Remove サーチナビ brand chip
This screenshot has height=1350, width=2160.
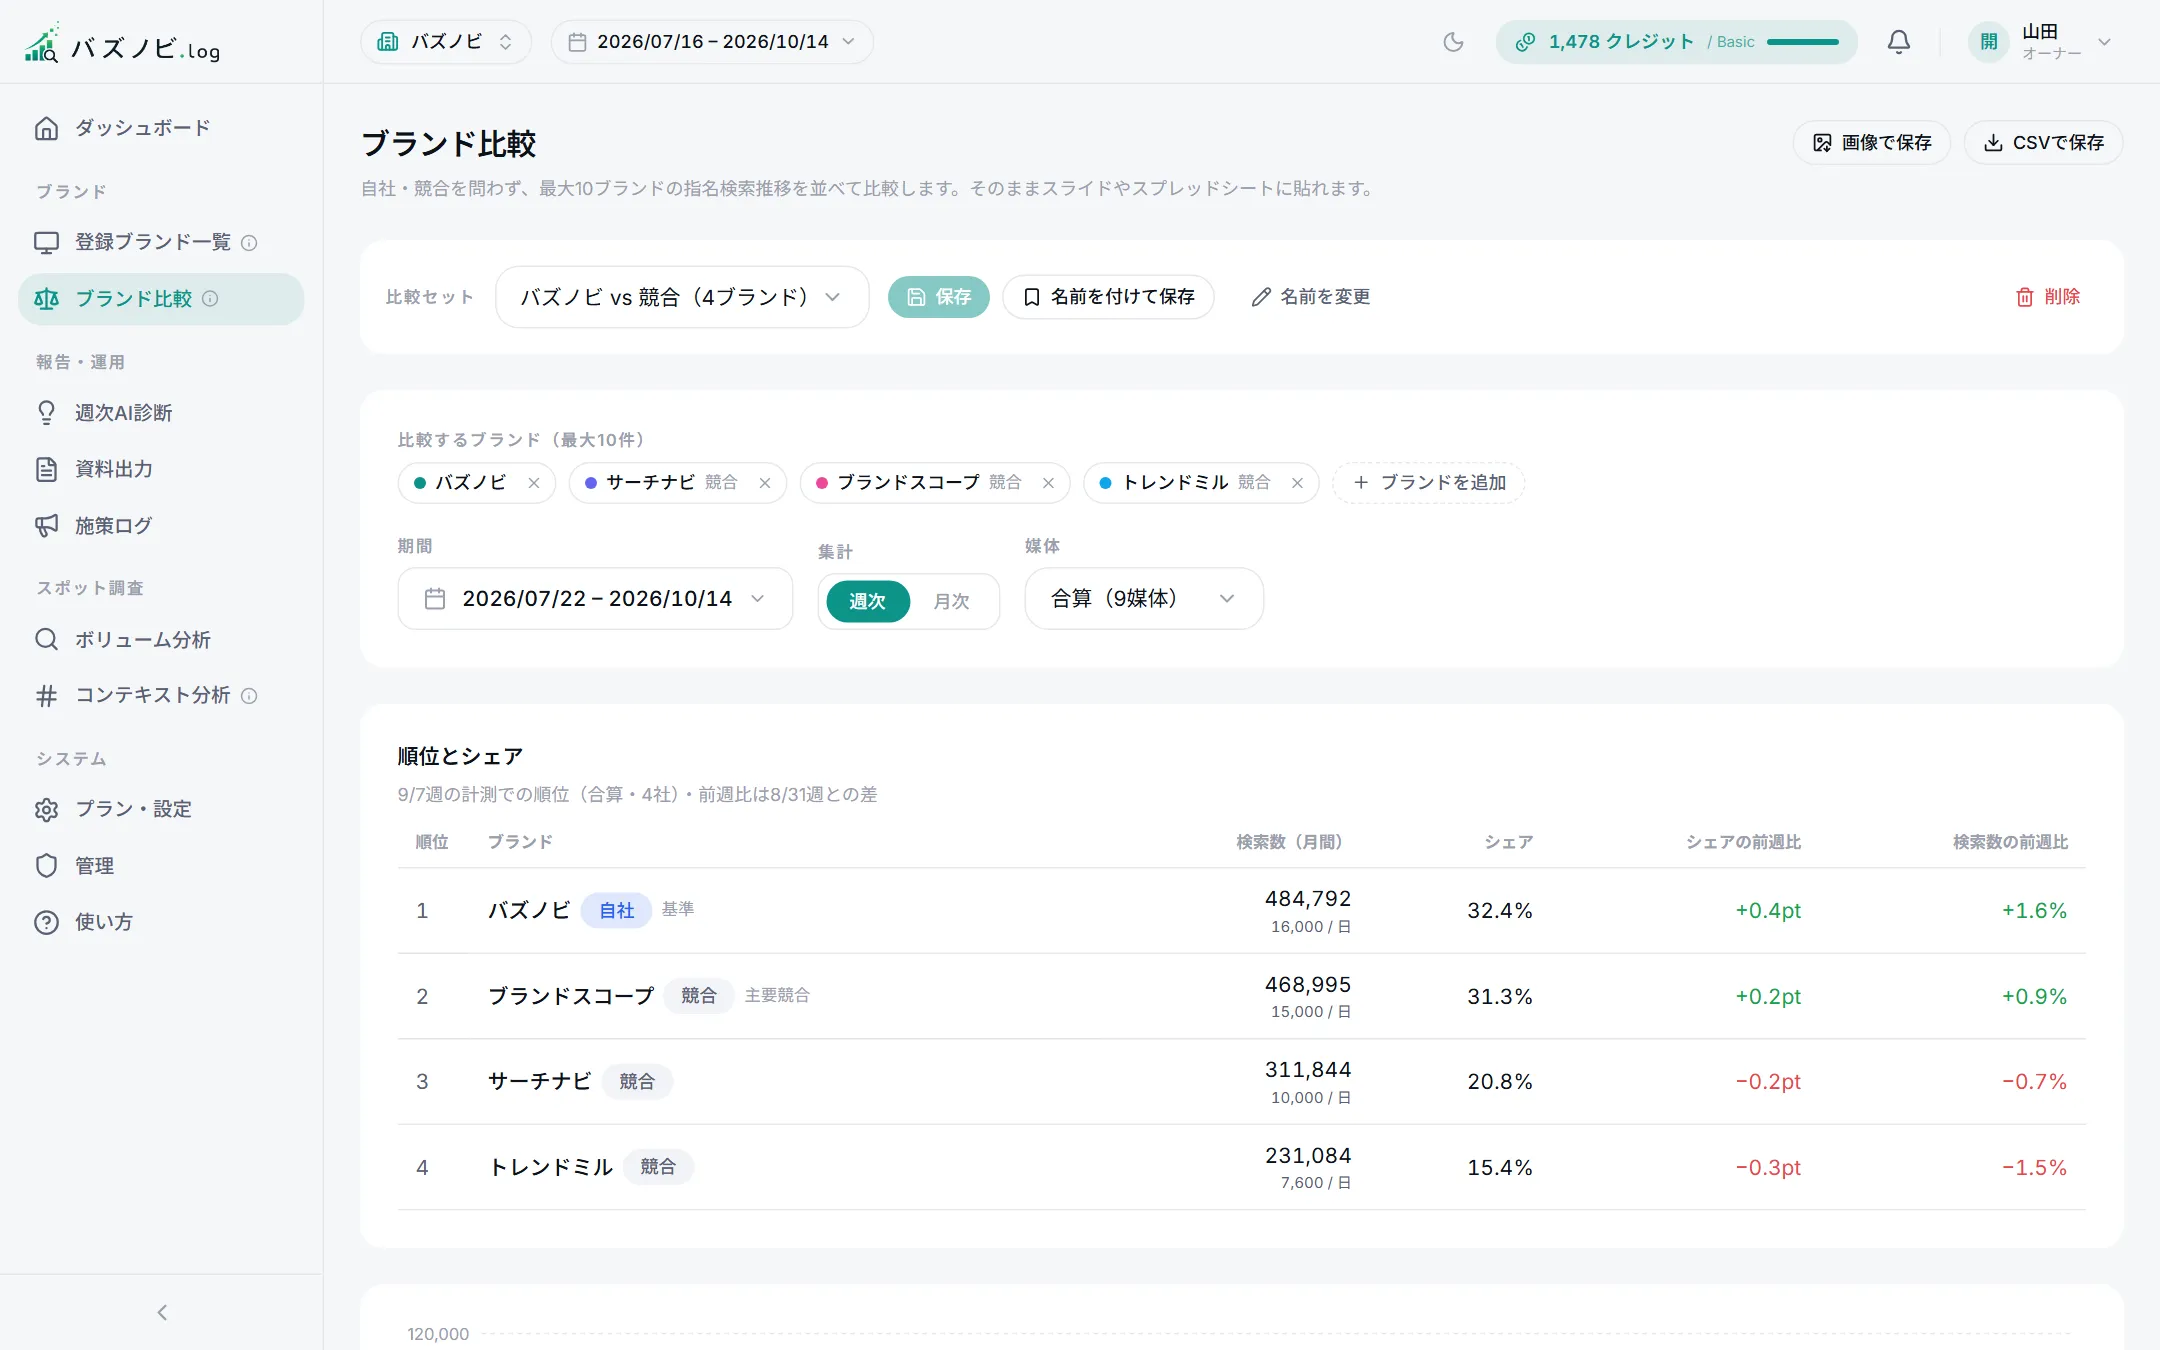765,483
